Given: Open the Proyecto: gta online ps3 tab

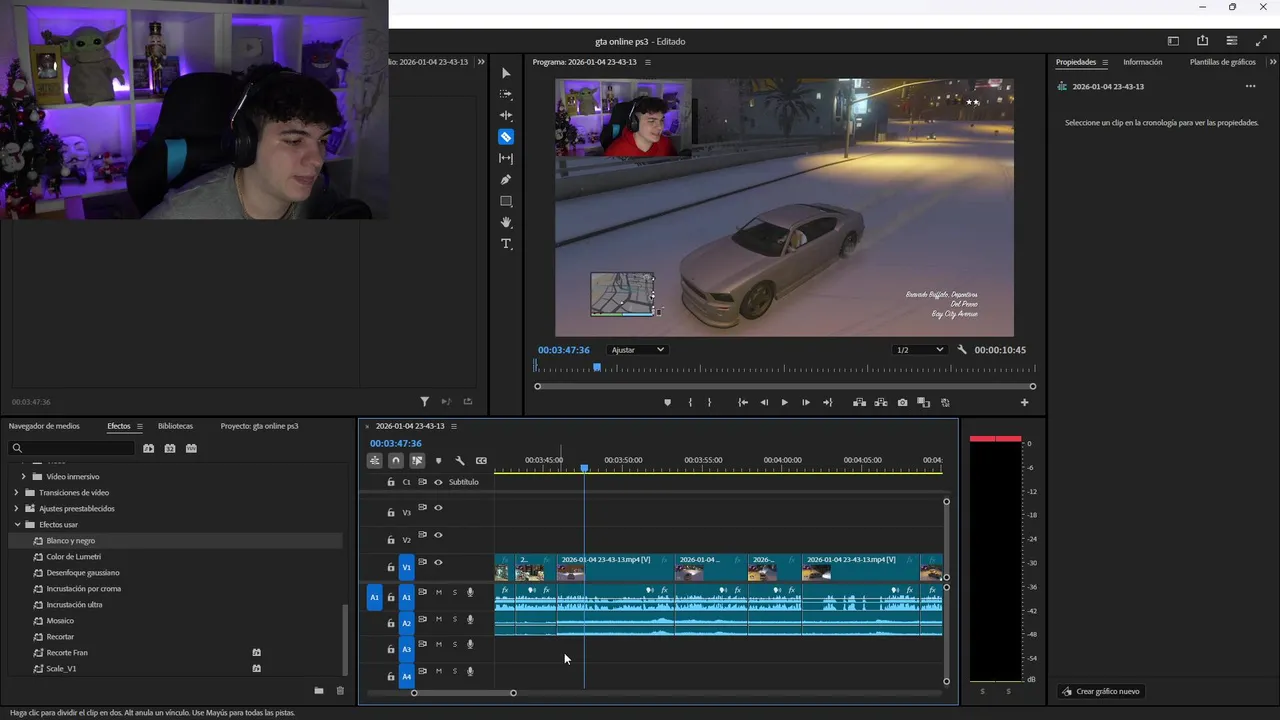Looking at the screenshot, I should click(x=260, y=426).
